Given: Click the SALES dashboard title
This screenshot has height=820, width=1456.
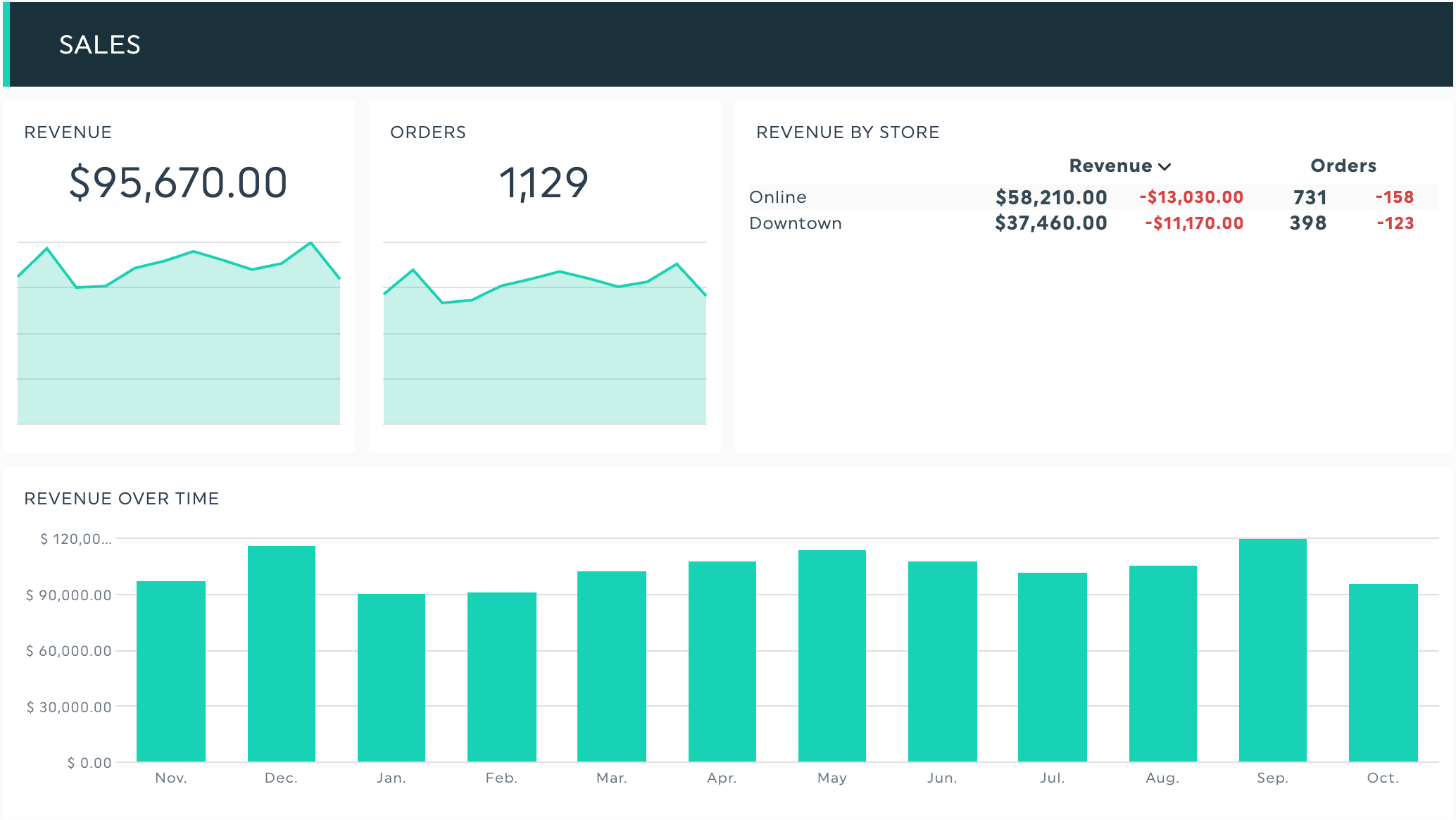Looking at the screenshot, I should (100, 44).
